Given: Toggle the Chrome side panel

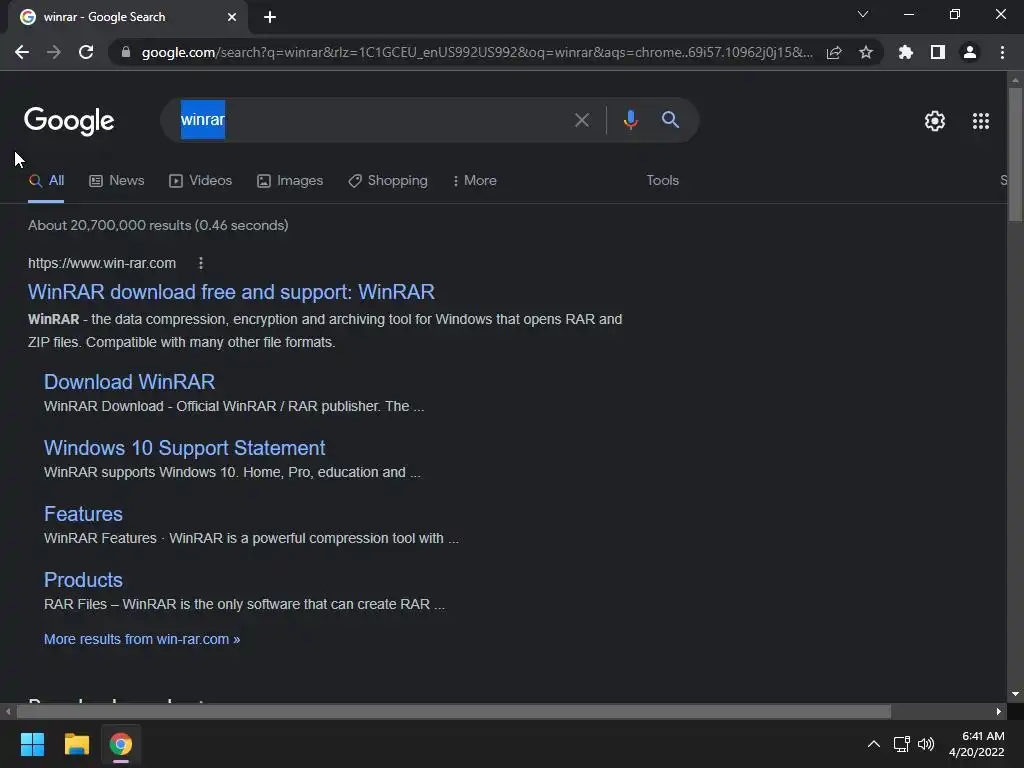Looking at the screenshot, I should click(938, 52).
